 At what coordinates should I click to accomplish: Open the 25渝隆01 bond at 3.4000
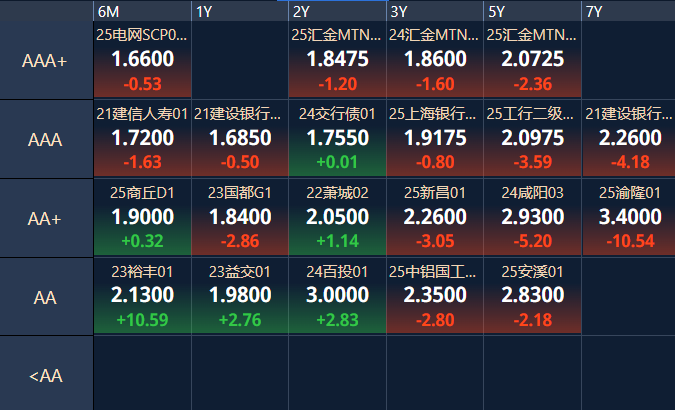[x=629, y=218]
